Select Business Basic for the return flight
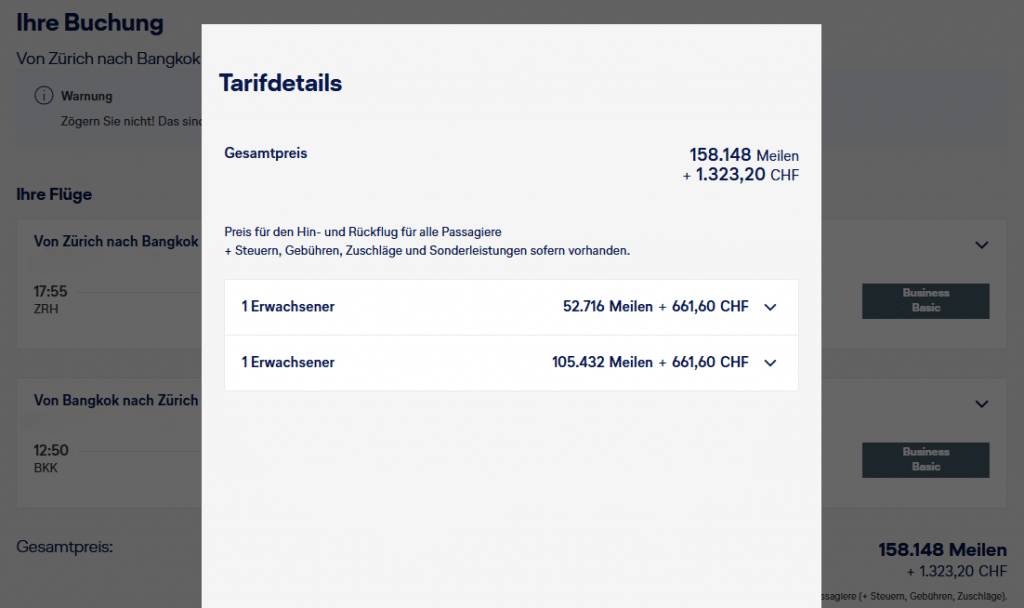Viewport: 1024px width, 608px height. [925, 460]
